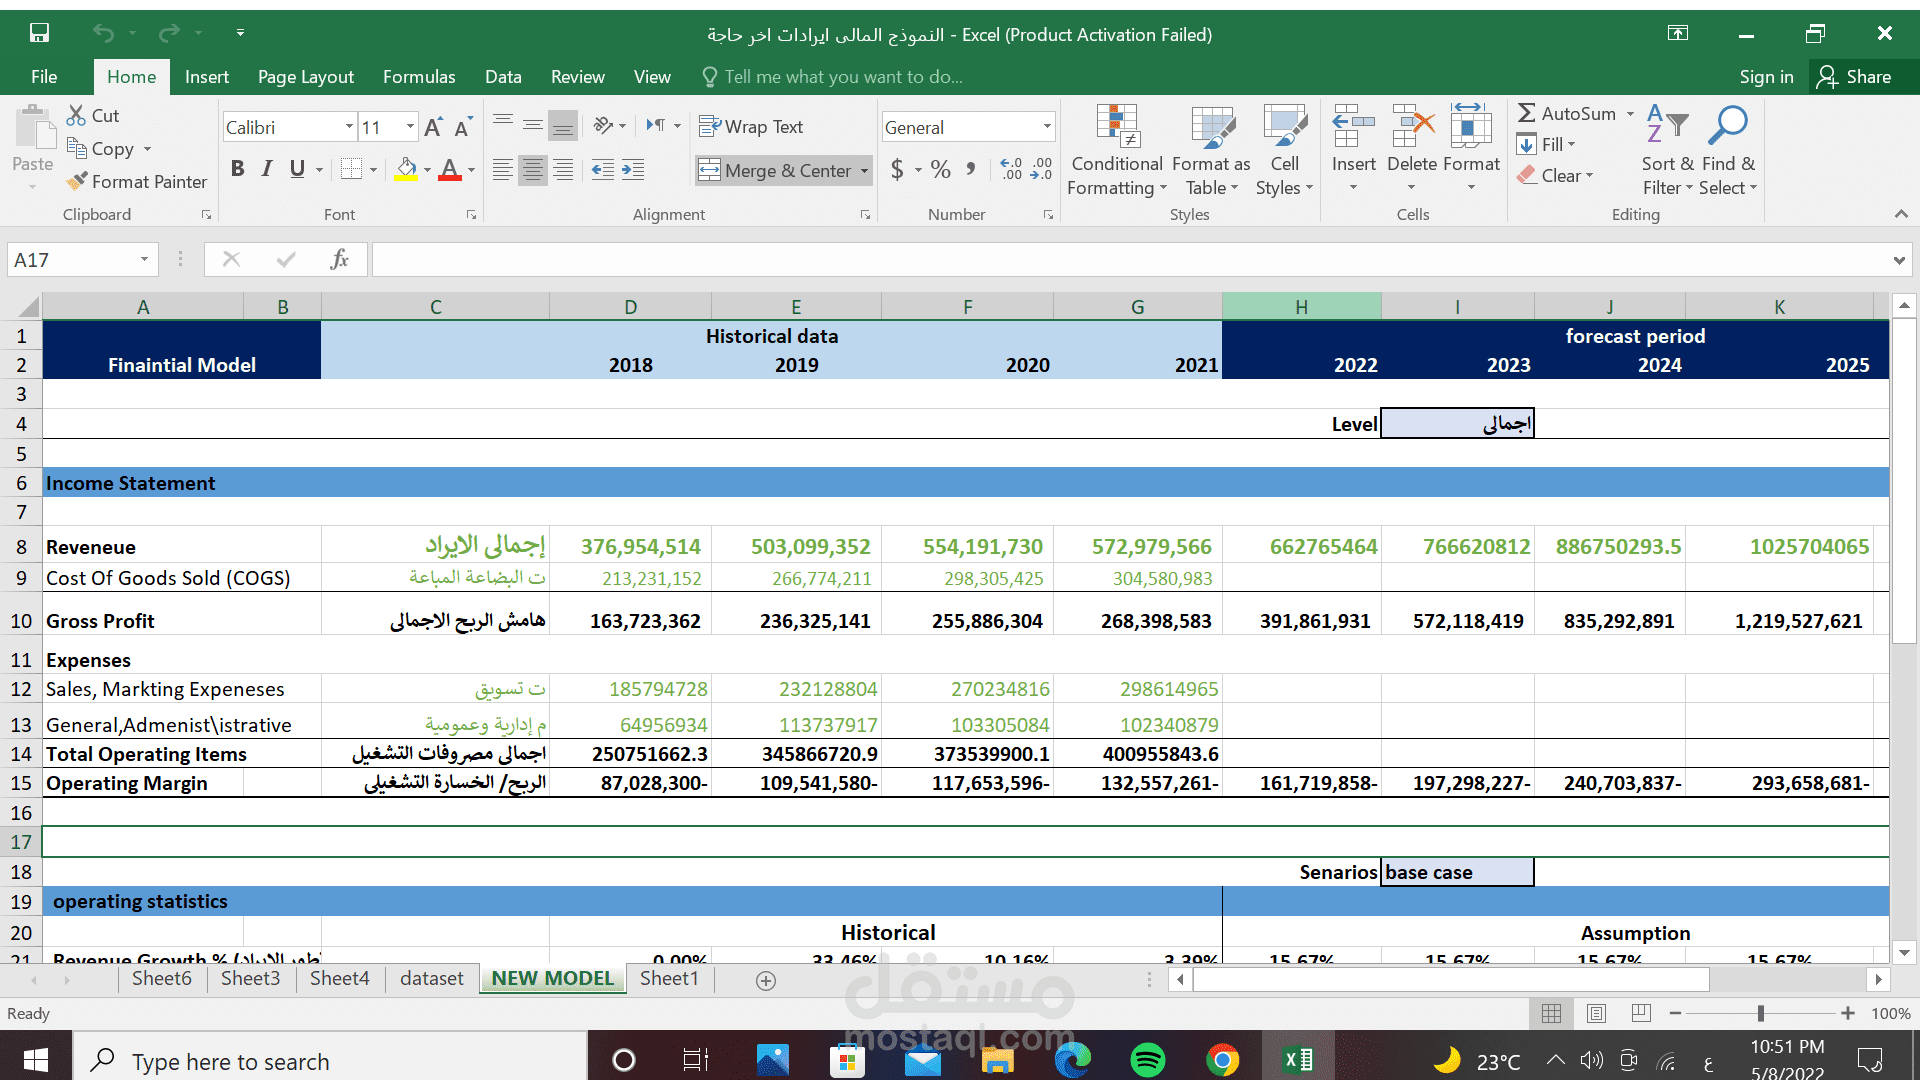Click the Increase Indent icon
The image size is (1920, 1080).
point(633,170)
